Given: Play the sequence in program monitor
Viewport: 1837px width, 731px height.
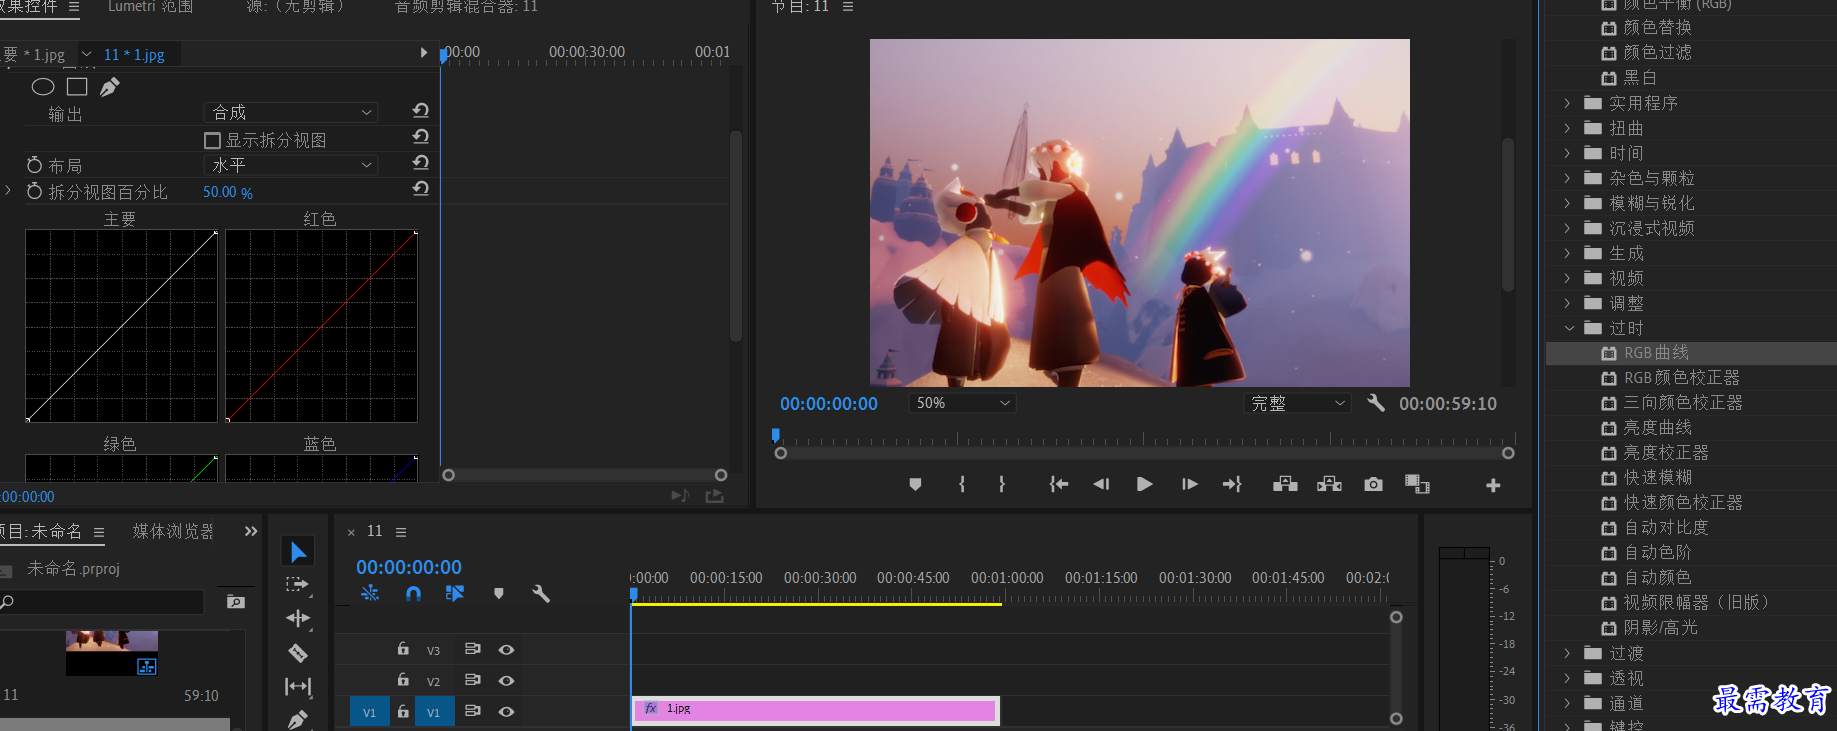Looking at the screenshot, I should pyautogui.click(x=1145, y=484).
